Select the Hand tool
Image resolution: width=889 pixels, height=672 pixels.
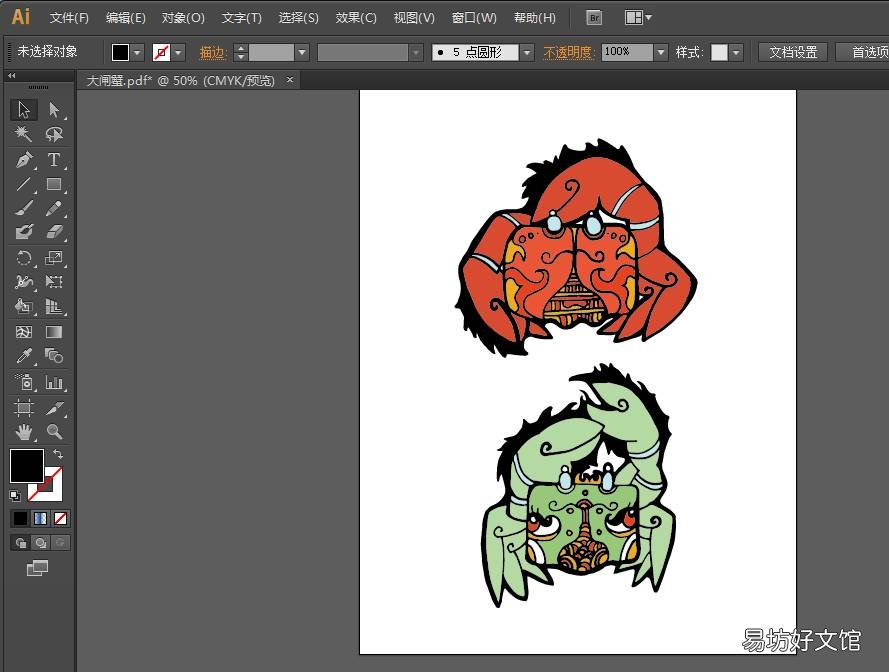coord(24,432)
